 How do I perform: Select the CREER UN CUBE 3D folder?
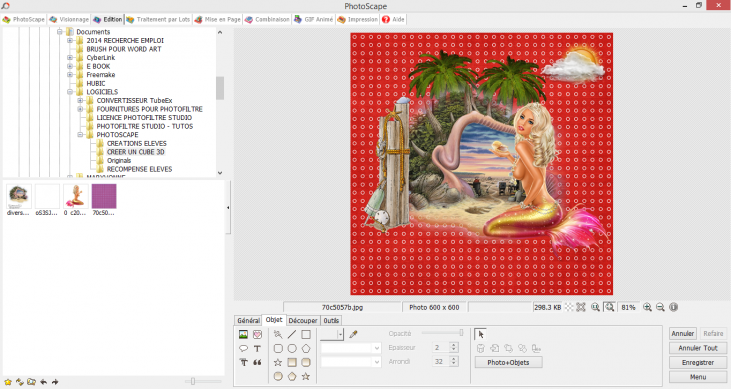pos(135,152)
